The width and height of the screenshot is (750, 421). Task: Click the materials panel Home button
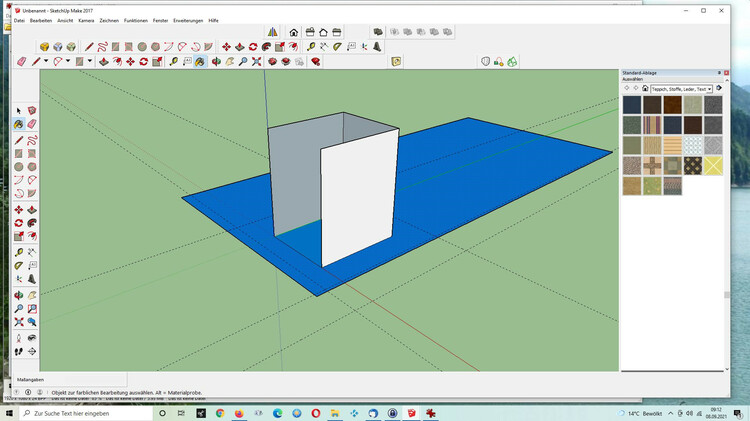644,89
